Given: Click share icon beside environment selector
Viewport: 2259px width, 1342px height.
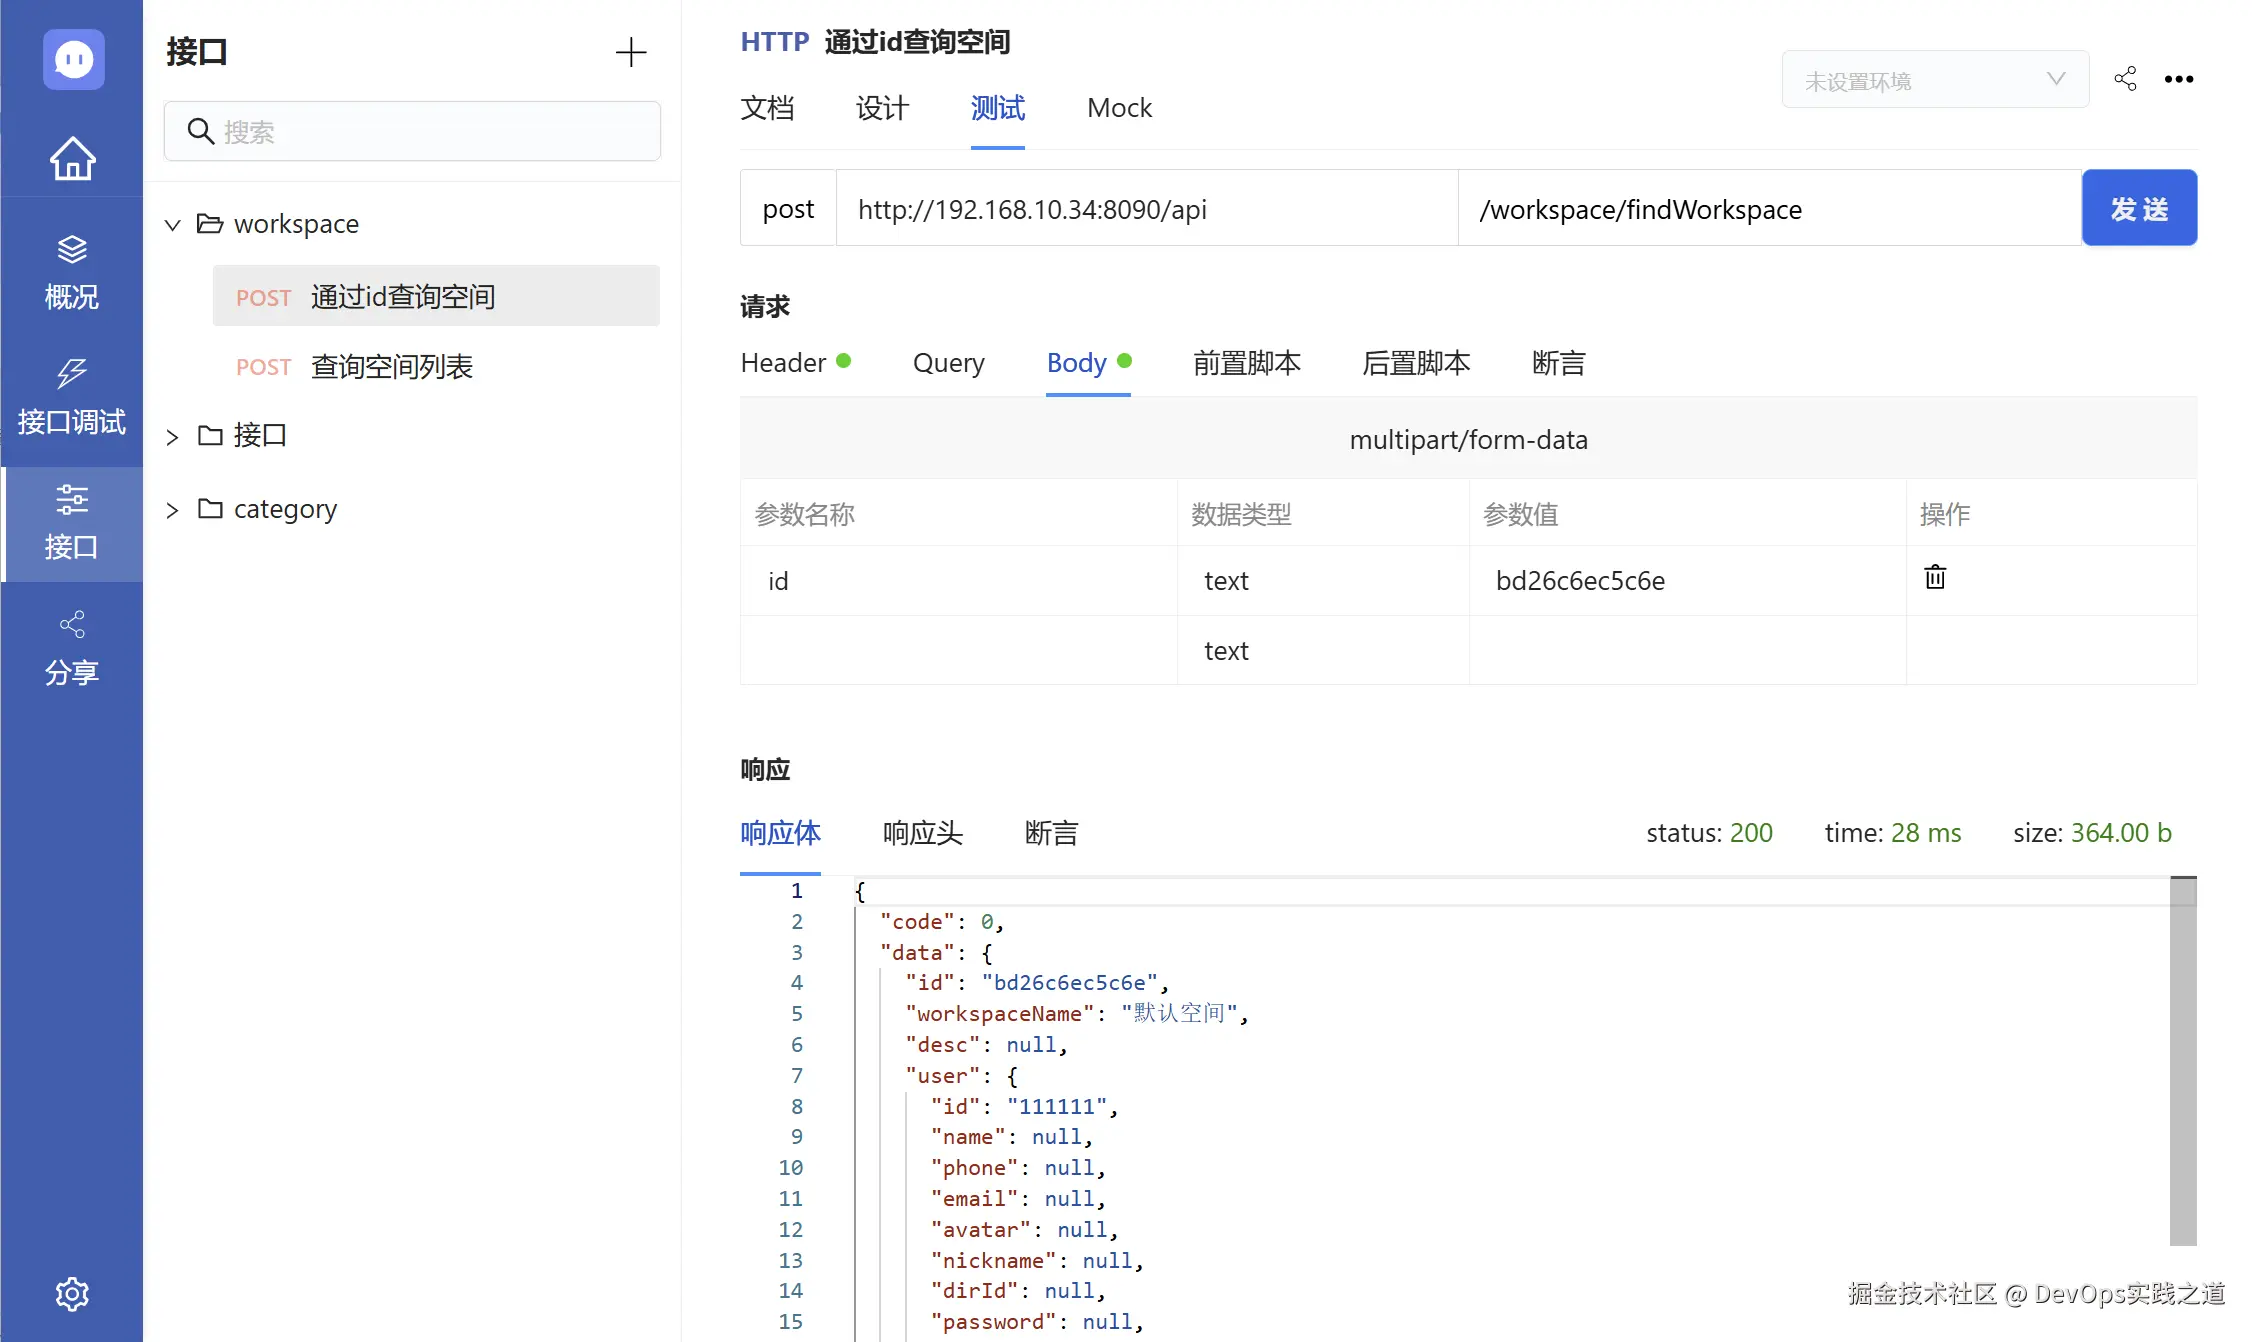Looking at the screenshot, I should [2125, 79].
